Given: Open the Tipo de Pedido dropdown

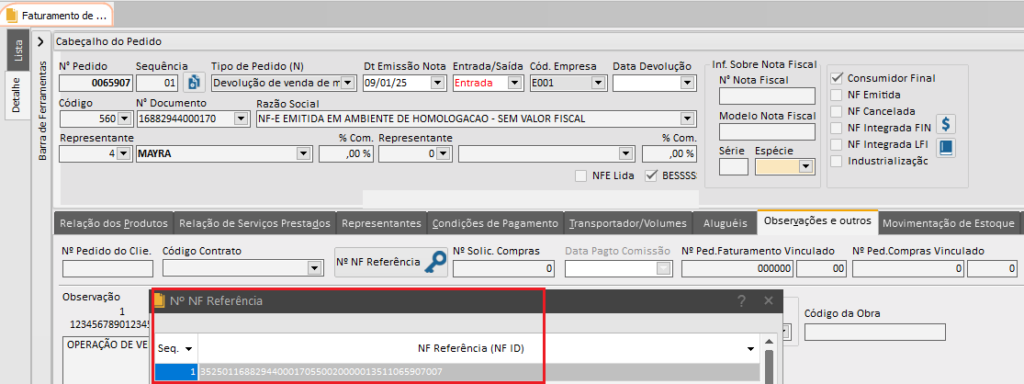Looking at the screenshot, I should (x=347, y=83).
